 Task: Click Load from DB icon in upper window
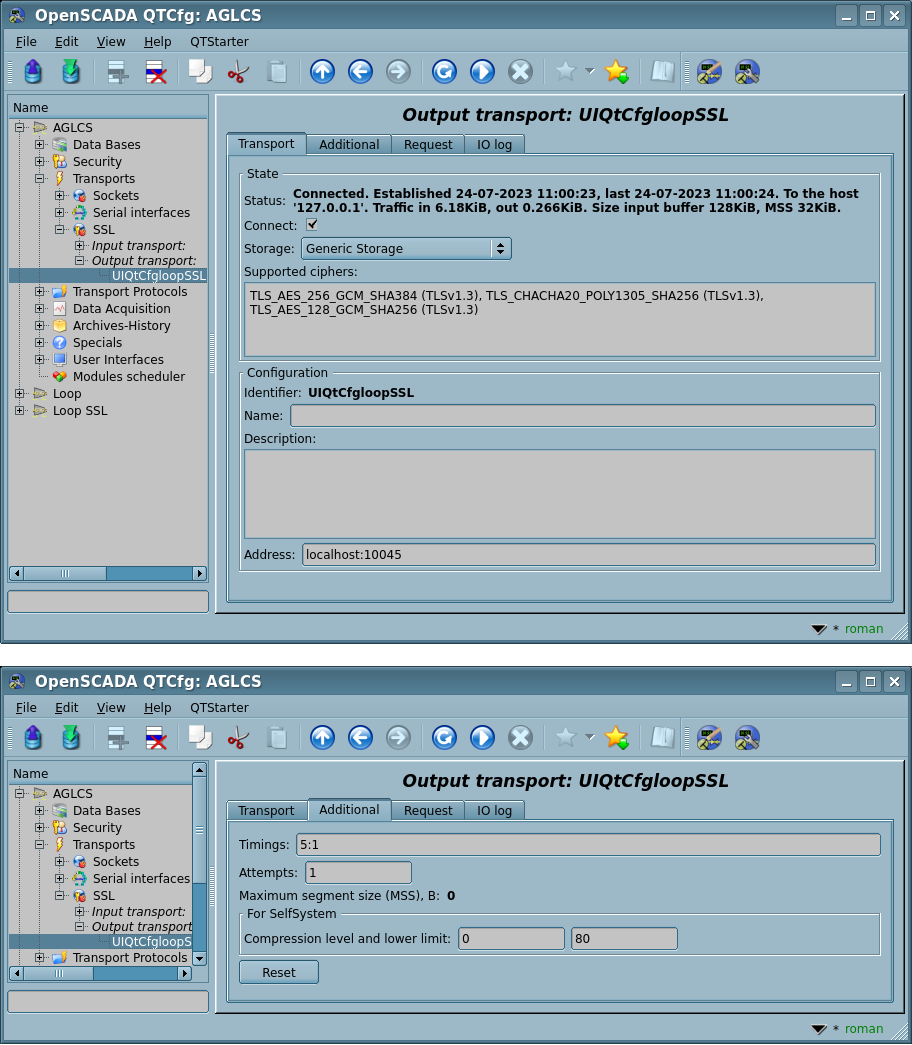tap(33, 72)
